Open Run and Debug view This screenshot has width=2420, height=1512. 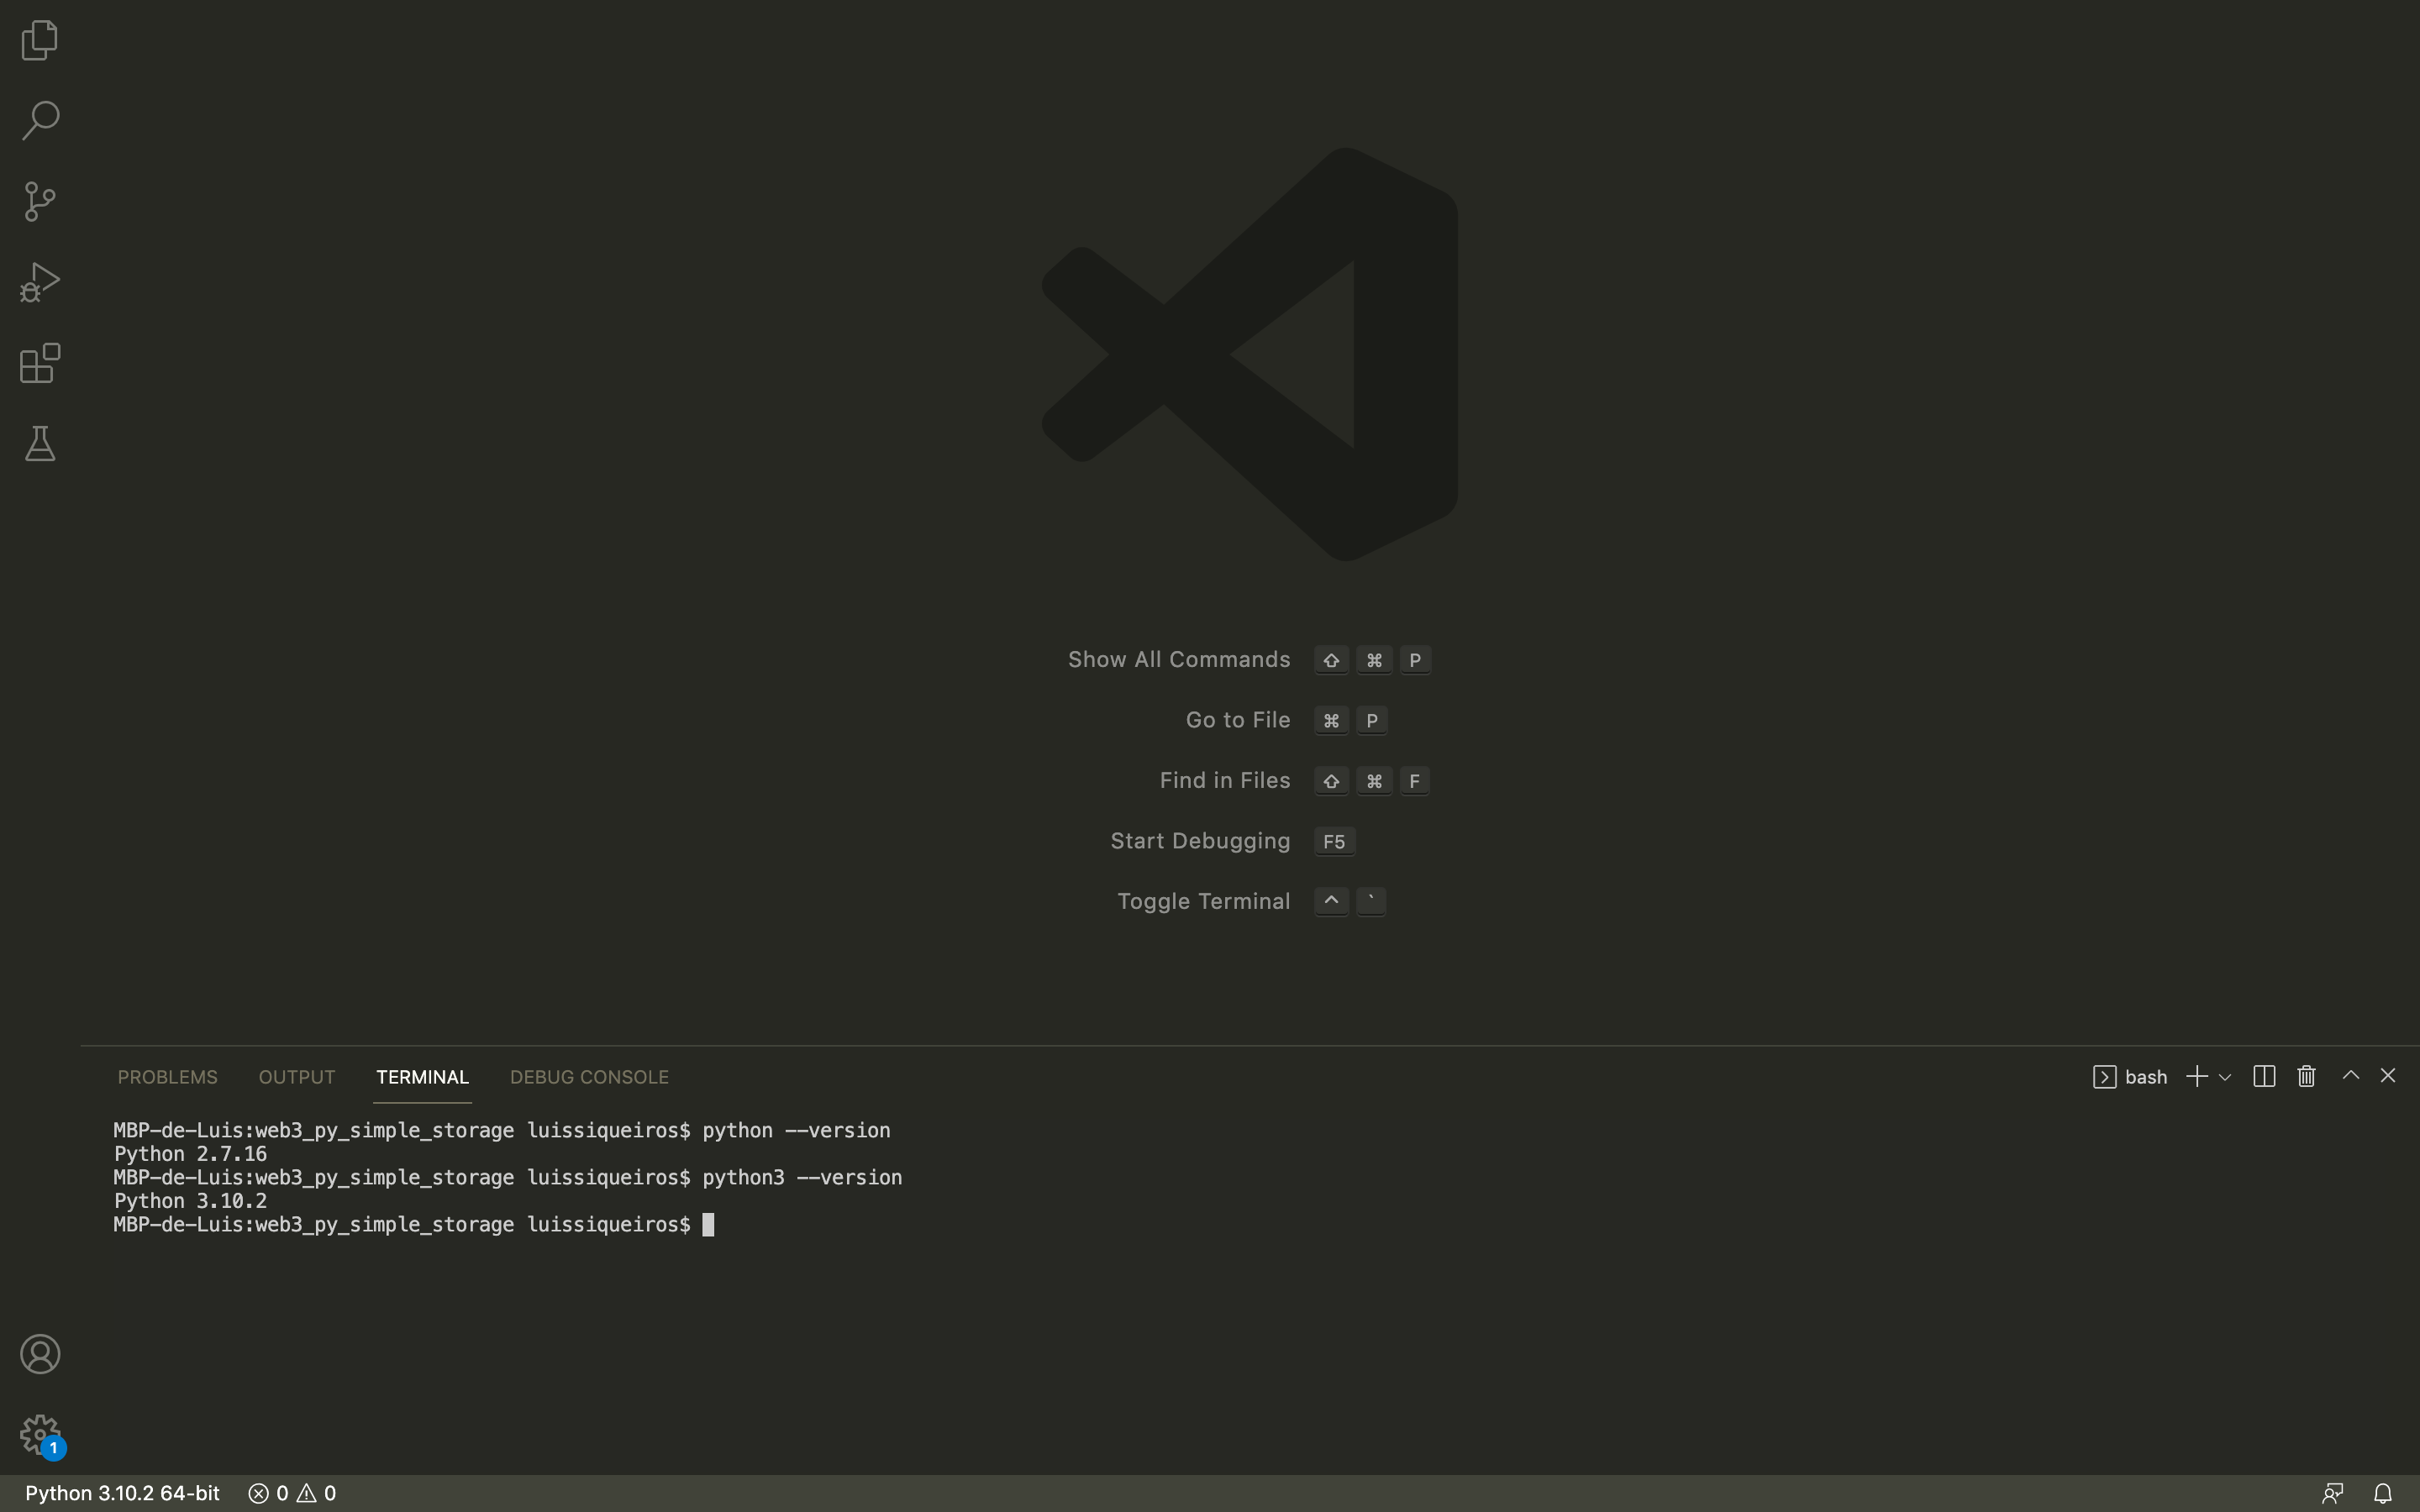click(x=40, y=282)
